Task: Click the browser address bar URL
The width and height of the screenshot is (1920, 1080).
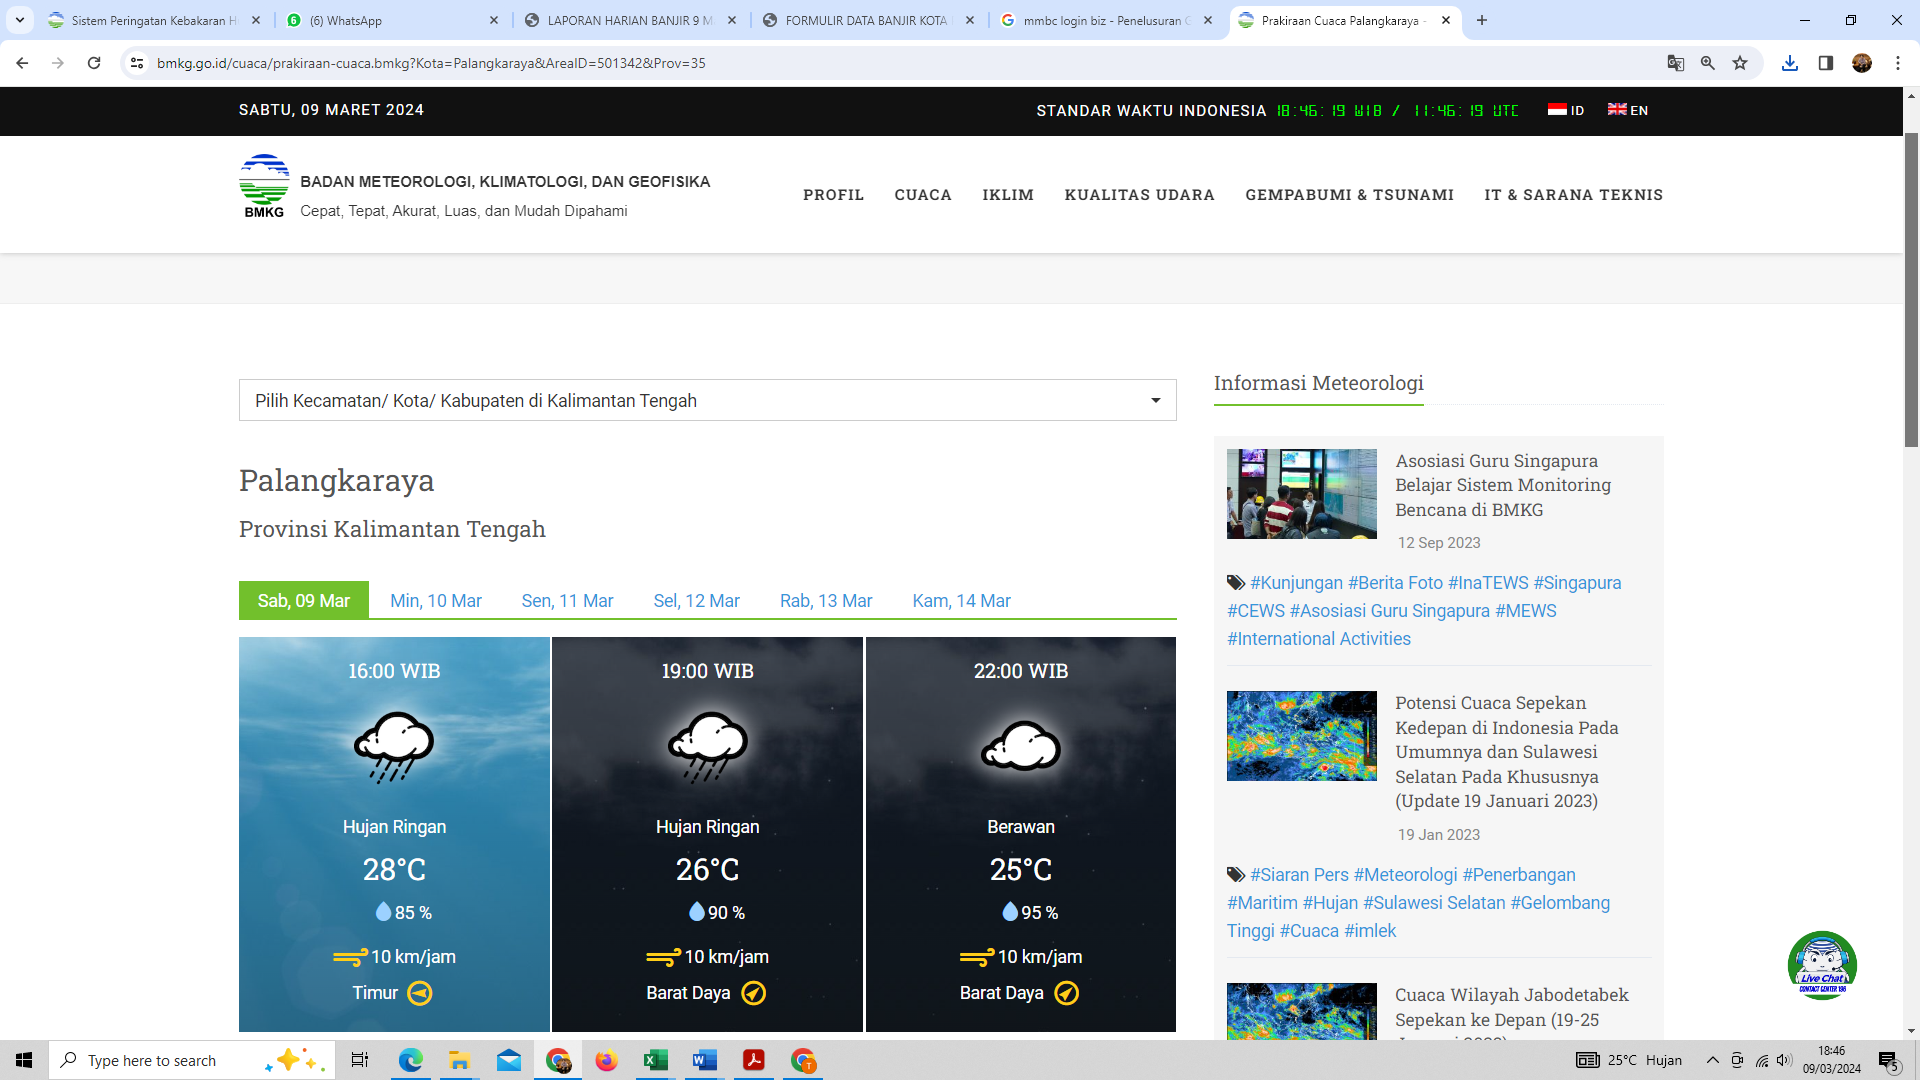Action: (431, 63)
